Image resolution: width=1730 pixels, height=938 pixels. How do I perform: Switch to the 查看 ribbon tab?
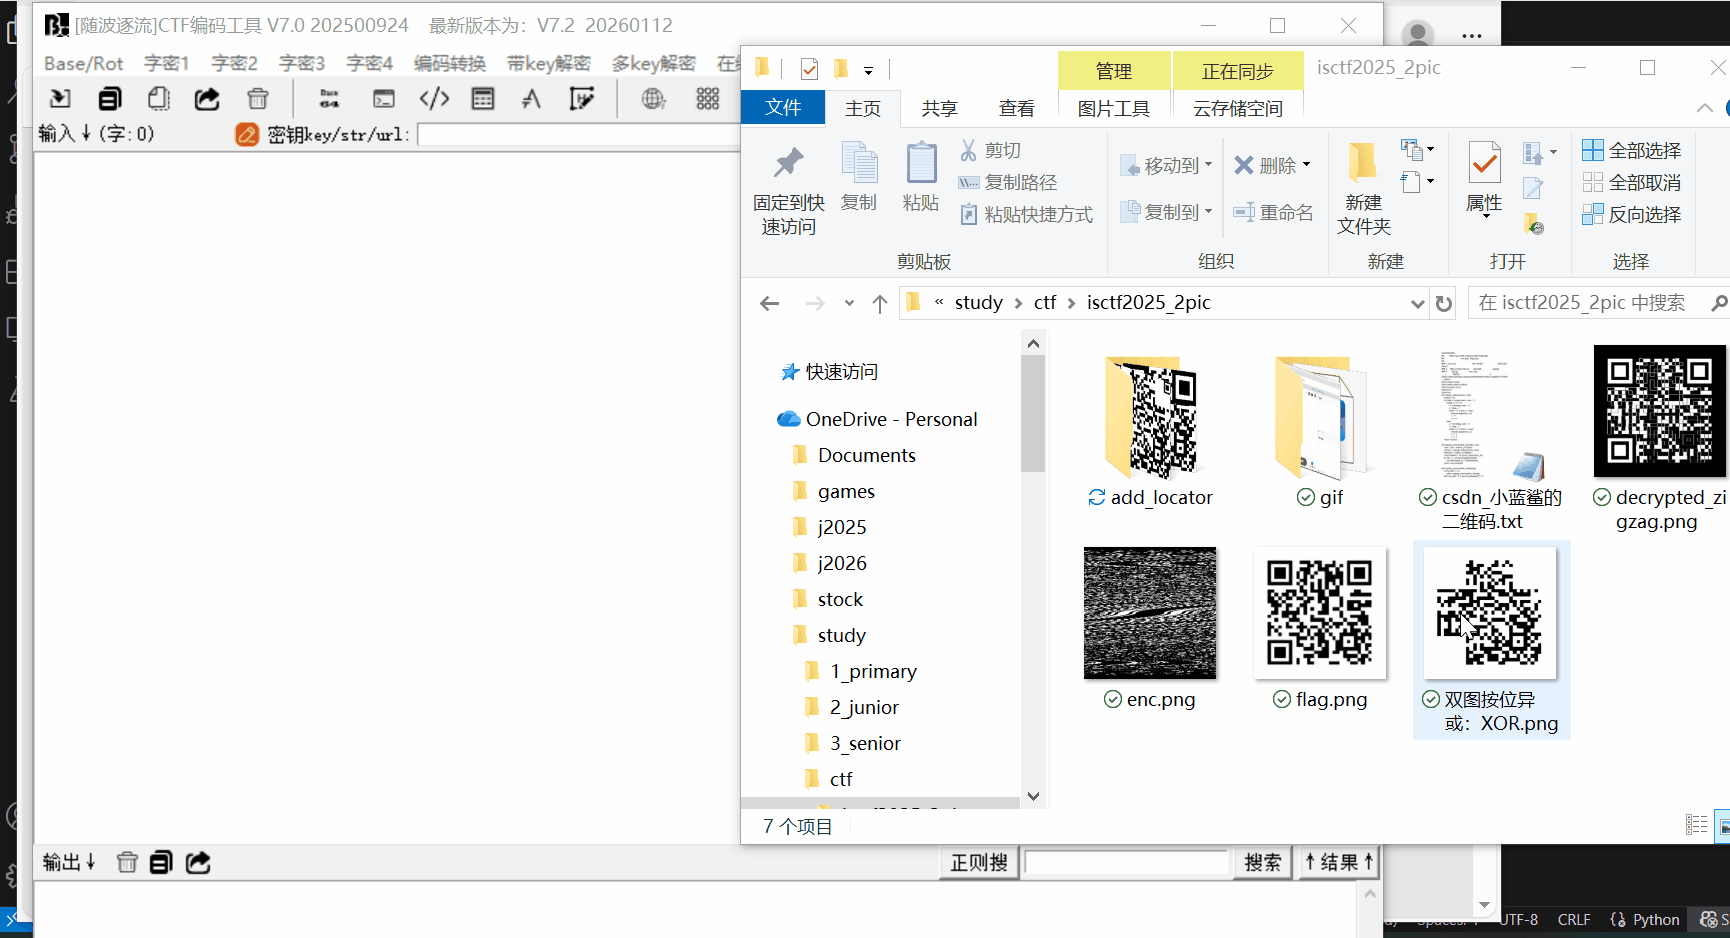coord(1017,108)
